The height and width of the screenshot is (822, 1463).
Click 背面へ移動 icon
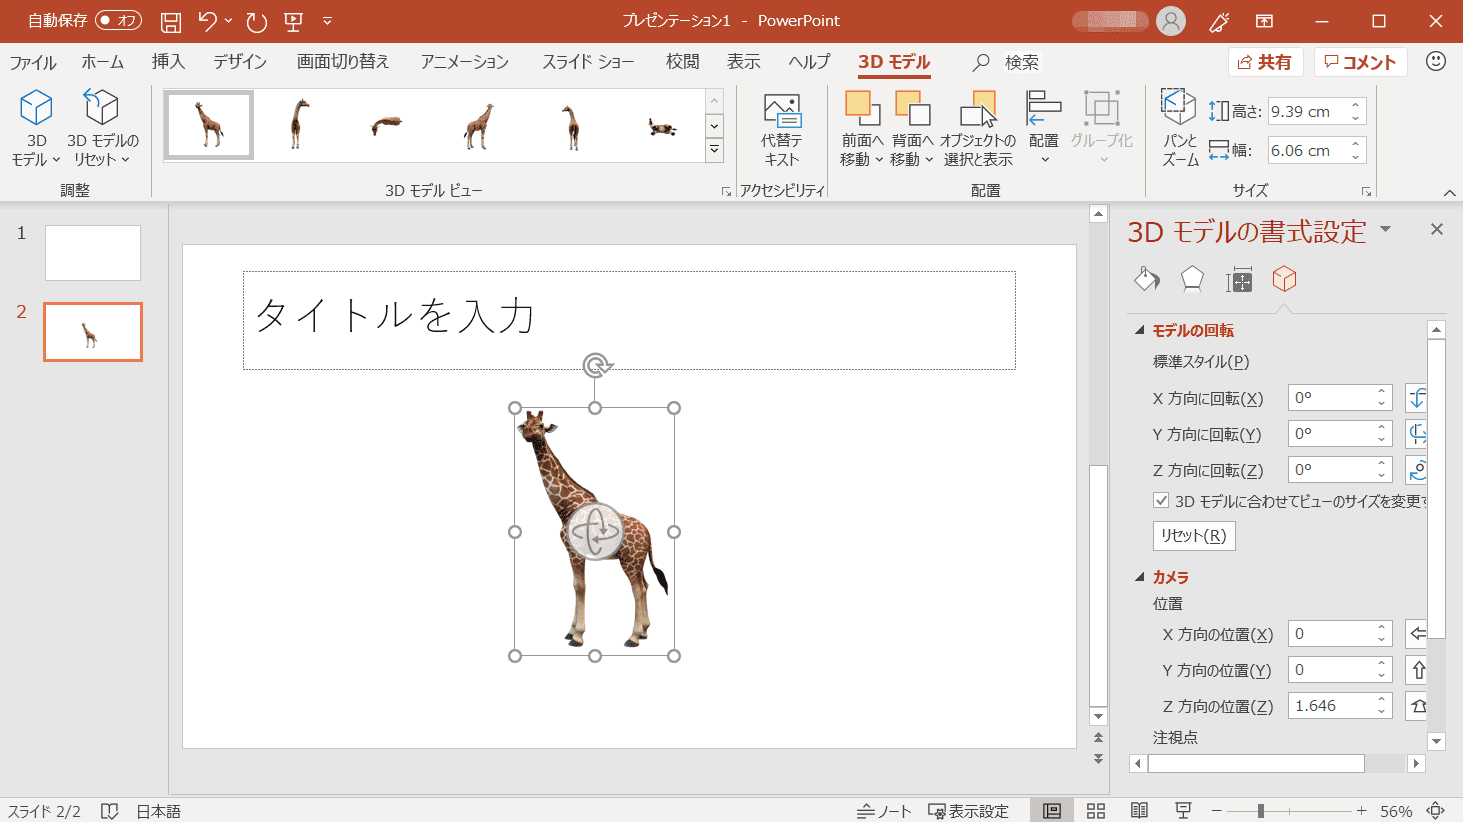[912, 108]
